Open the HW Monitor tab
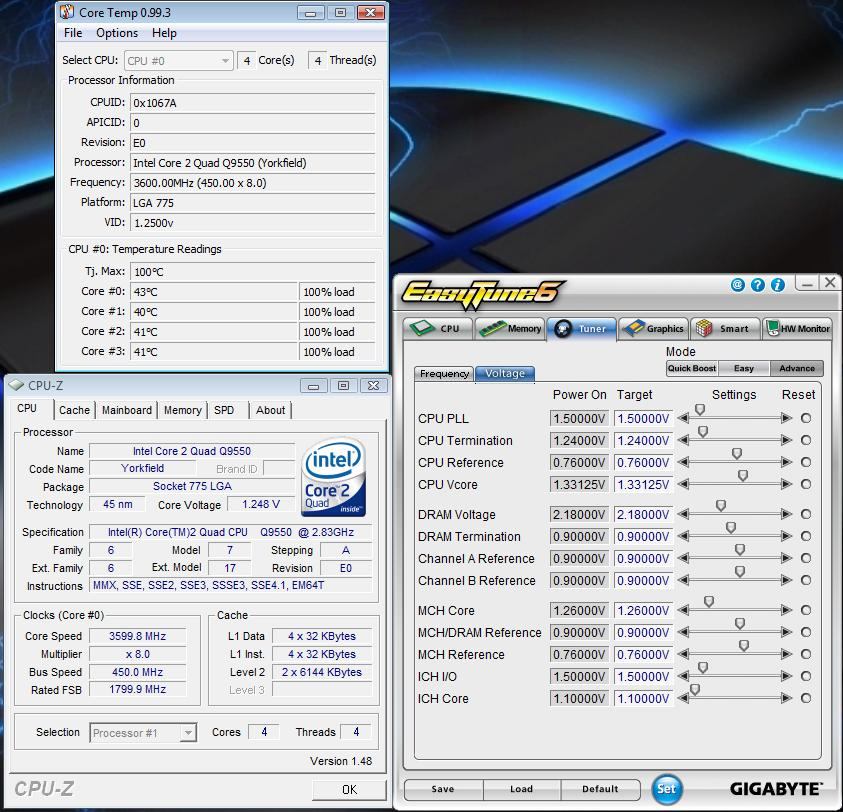The image size is (843, 812). (797, 328)
